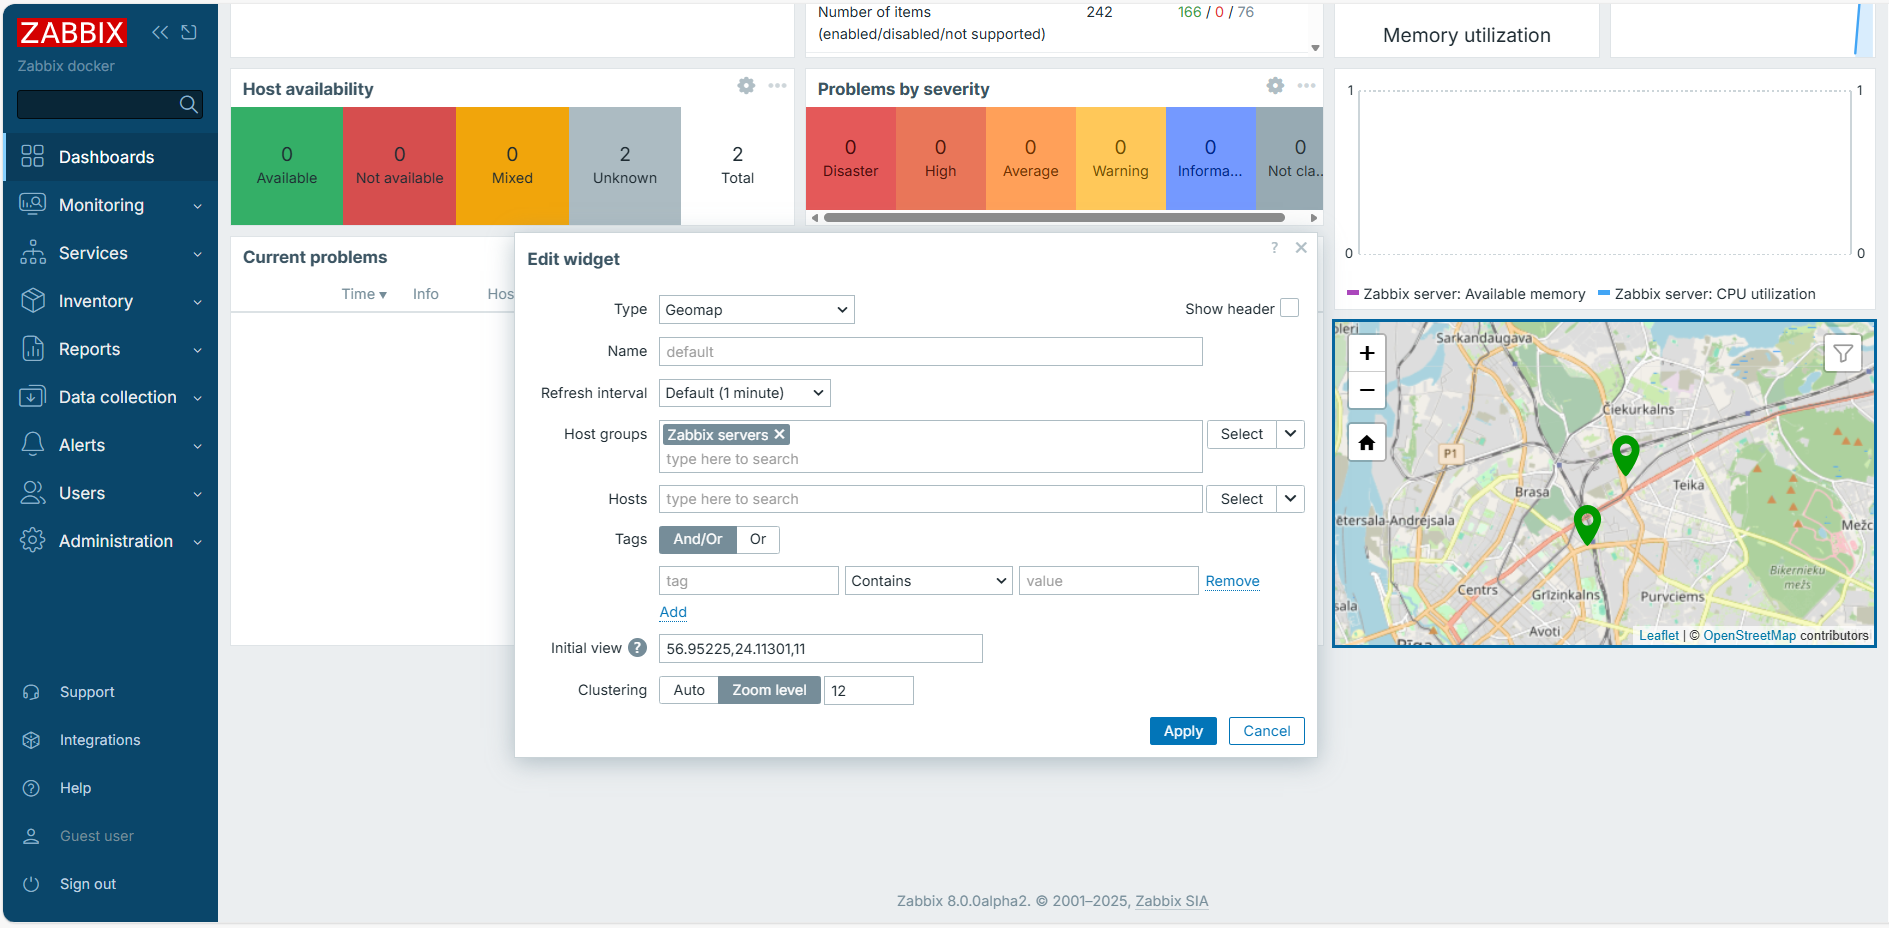Click the Apply button
This screenshot has width=1889, height=928.
tap(1183, 731)
